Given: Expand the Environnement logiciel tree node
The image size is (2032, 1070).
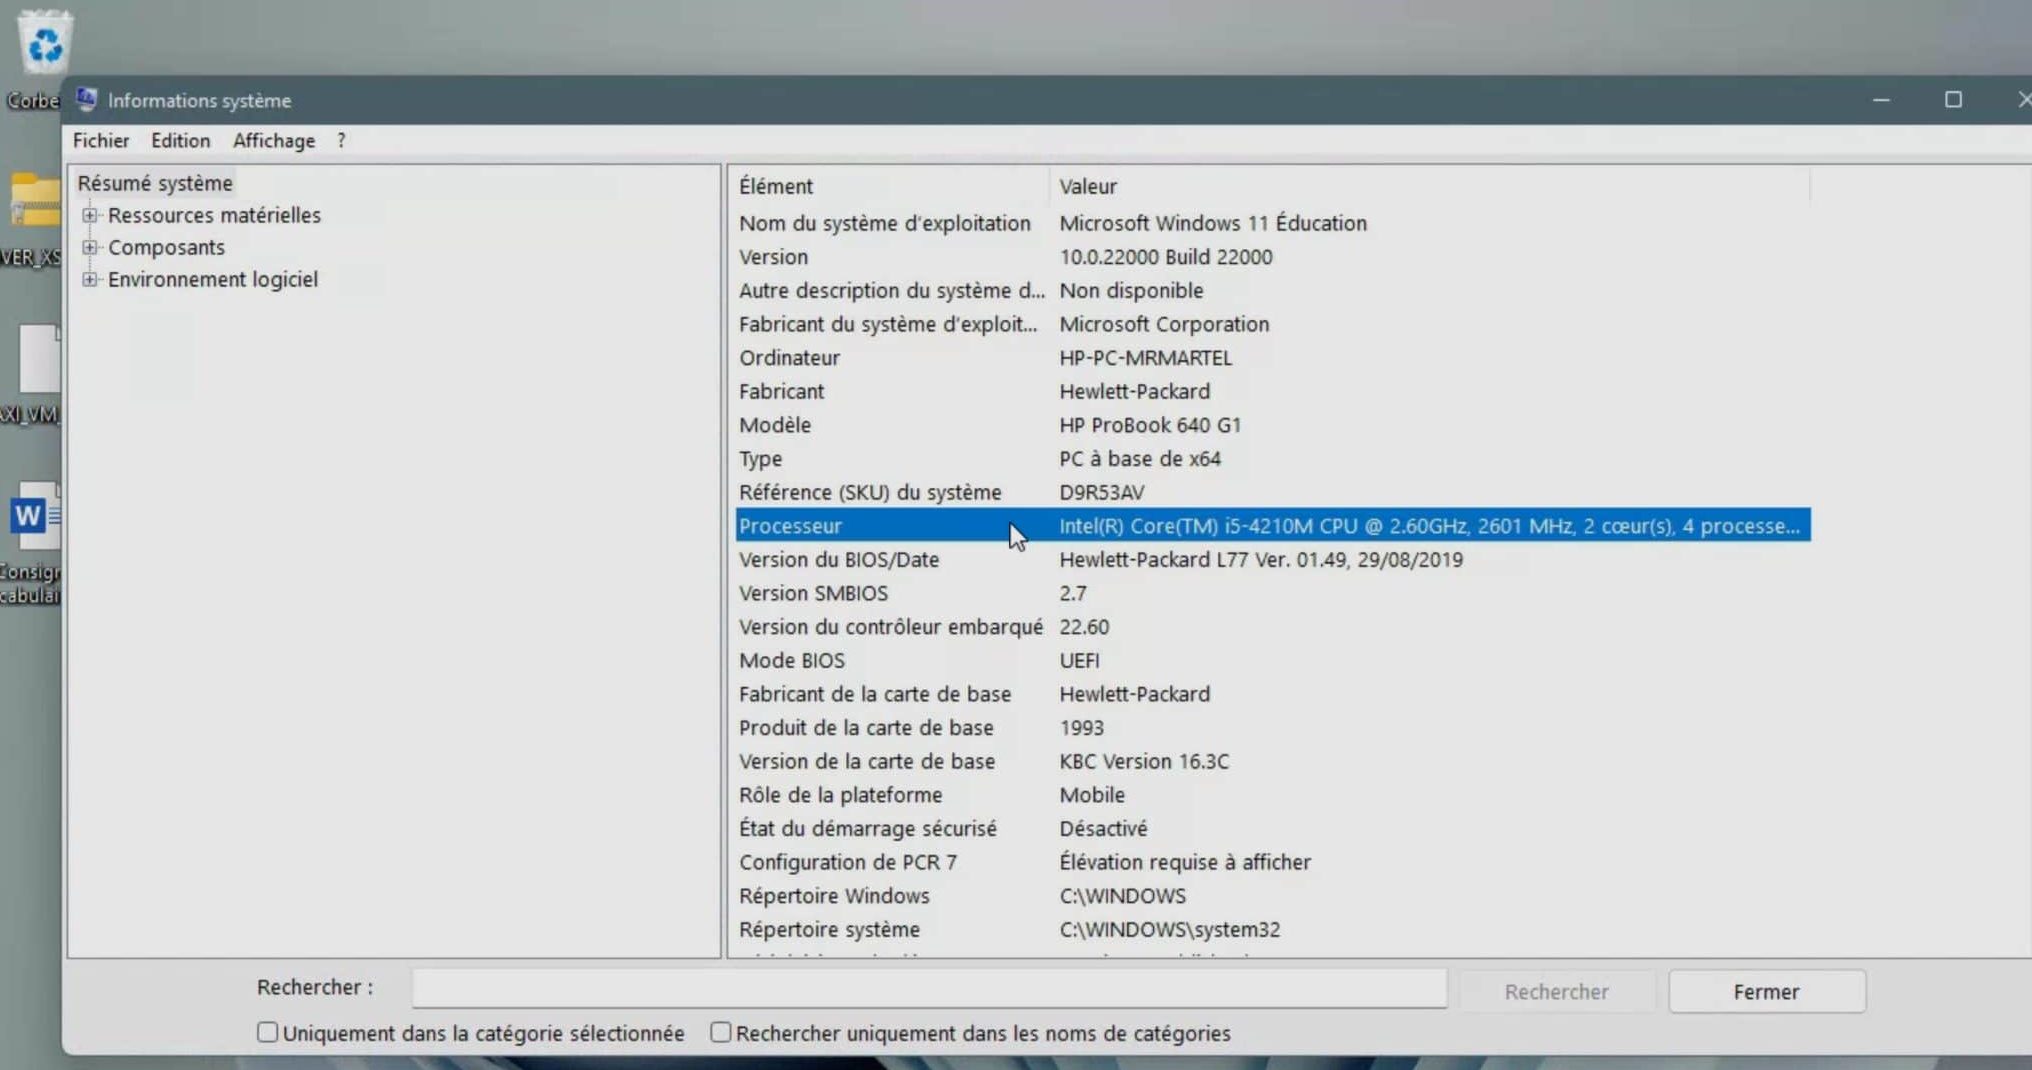Looking at the screenshot, I should [90, 279].
